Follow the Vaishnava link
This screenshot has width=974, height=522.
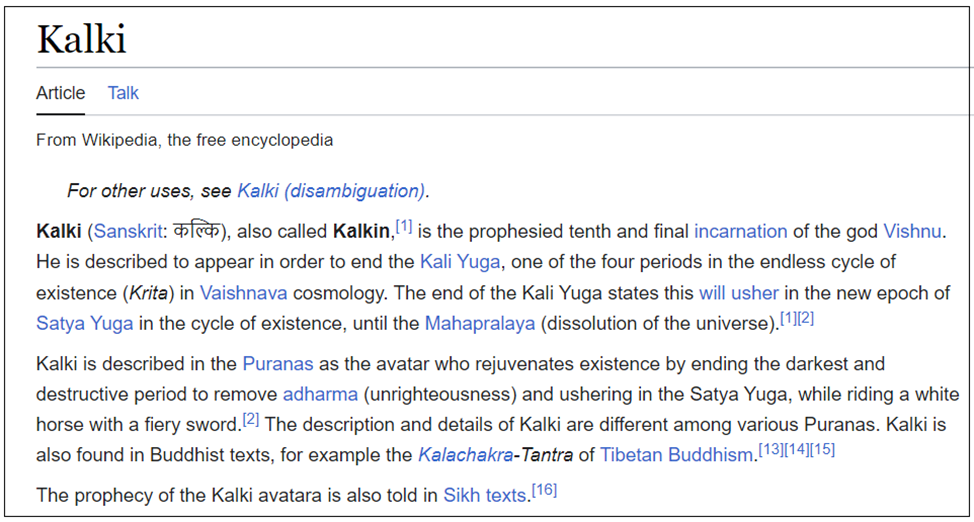click(244, 293)
